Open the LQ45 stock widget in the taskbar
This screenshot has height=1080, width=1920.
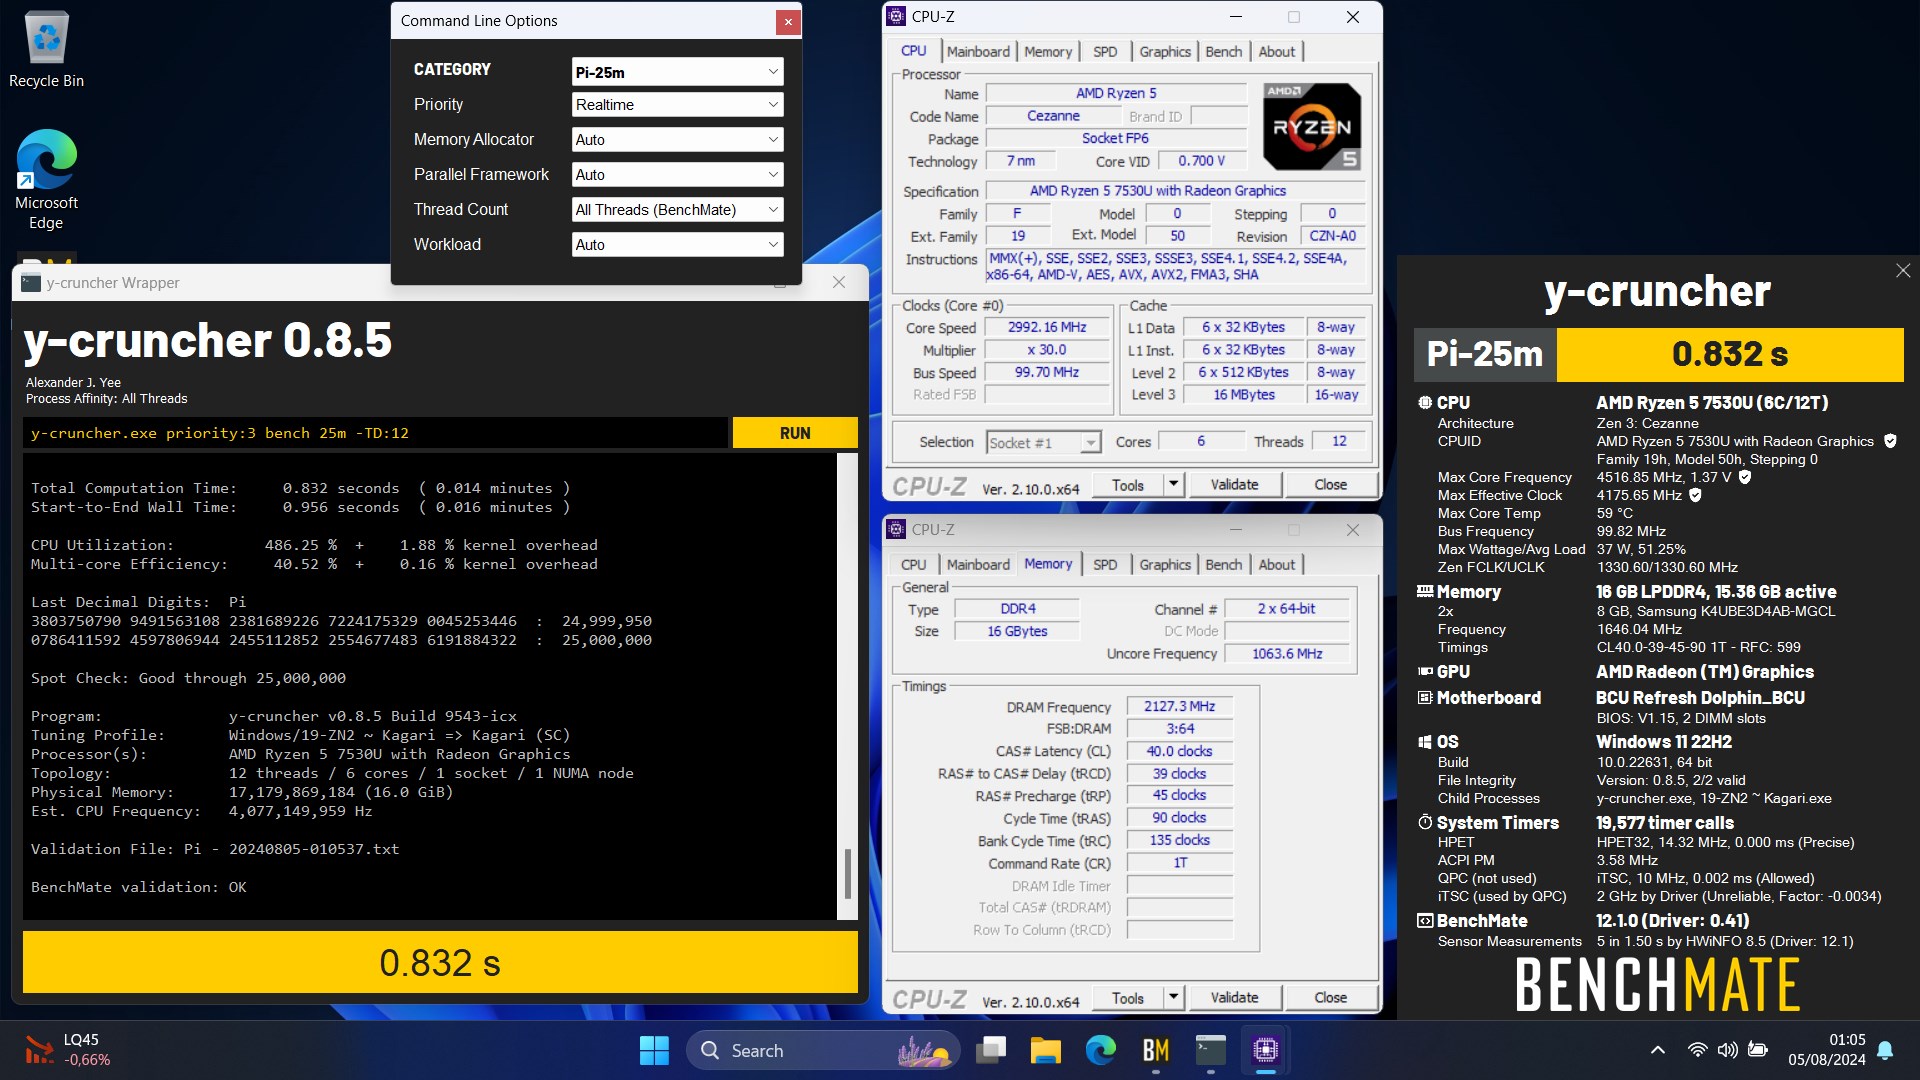[x=68, y=1050]
